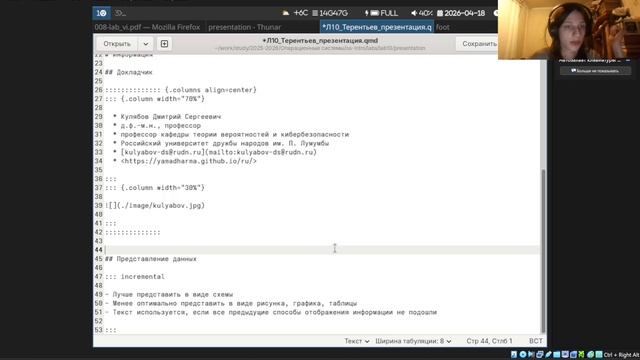Screen dimensions: 640x360
Task: Click the line 'Лучше представить в виде схемы'
Action: point(169,294)
